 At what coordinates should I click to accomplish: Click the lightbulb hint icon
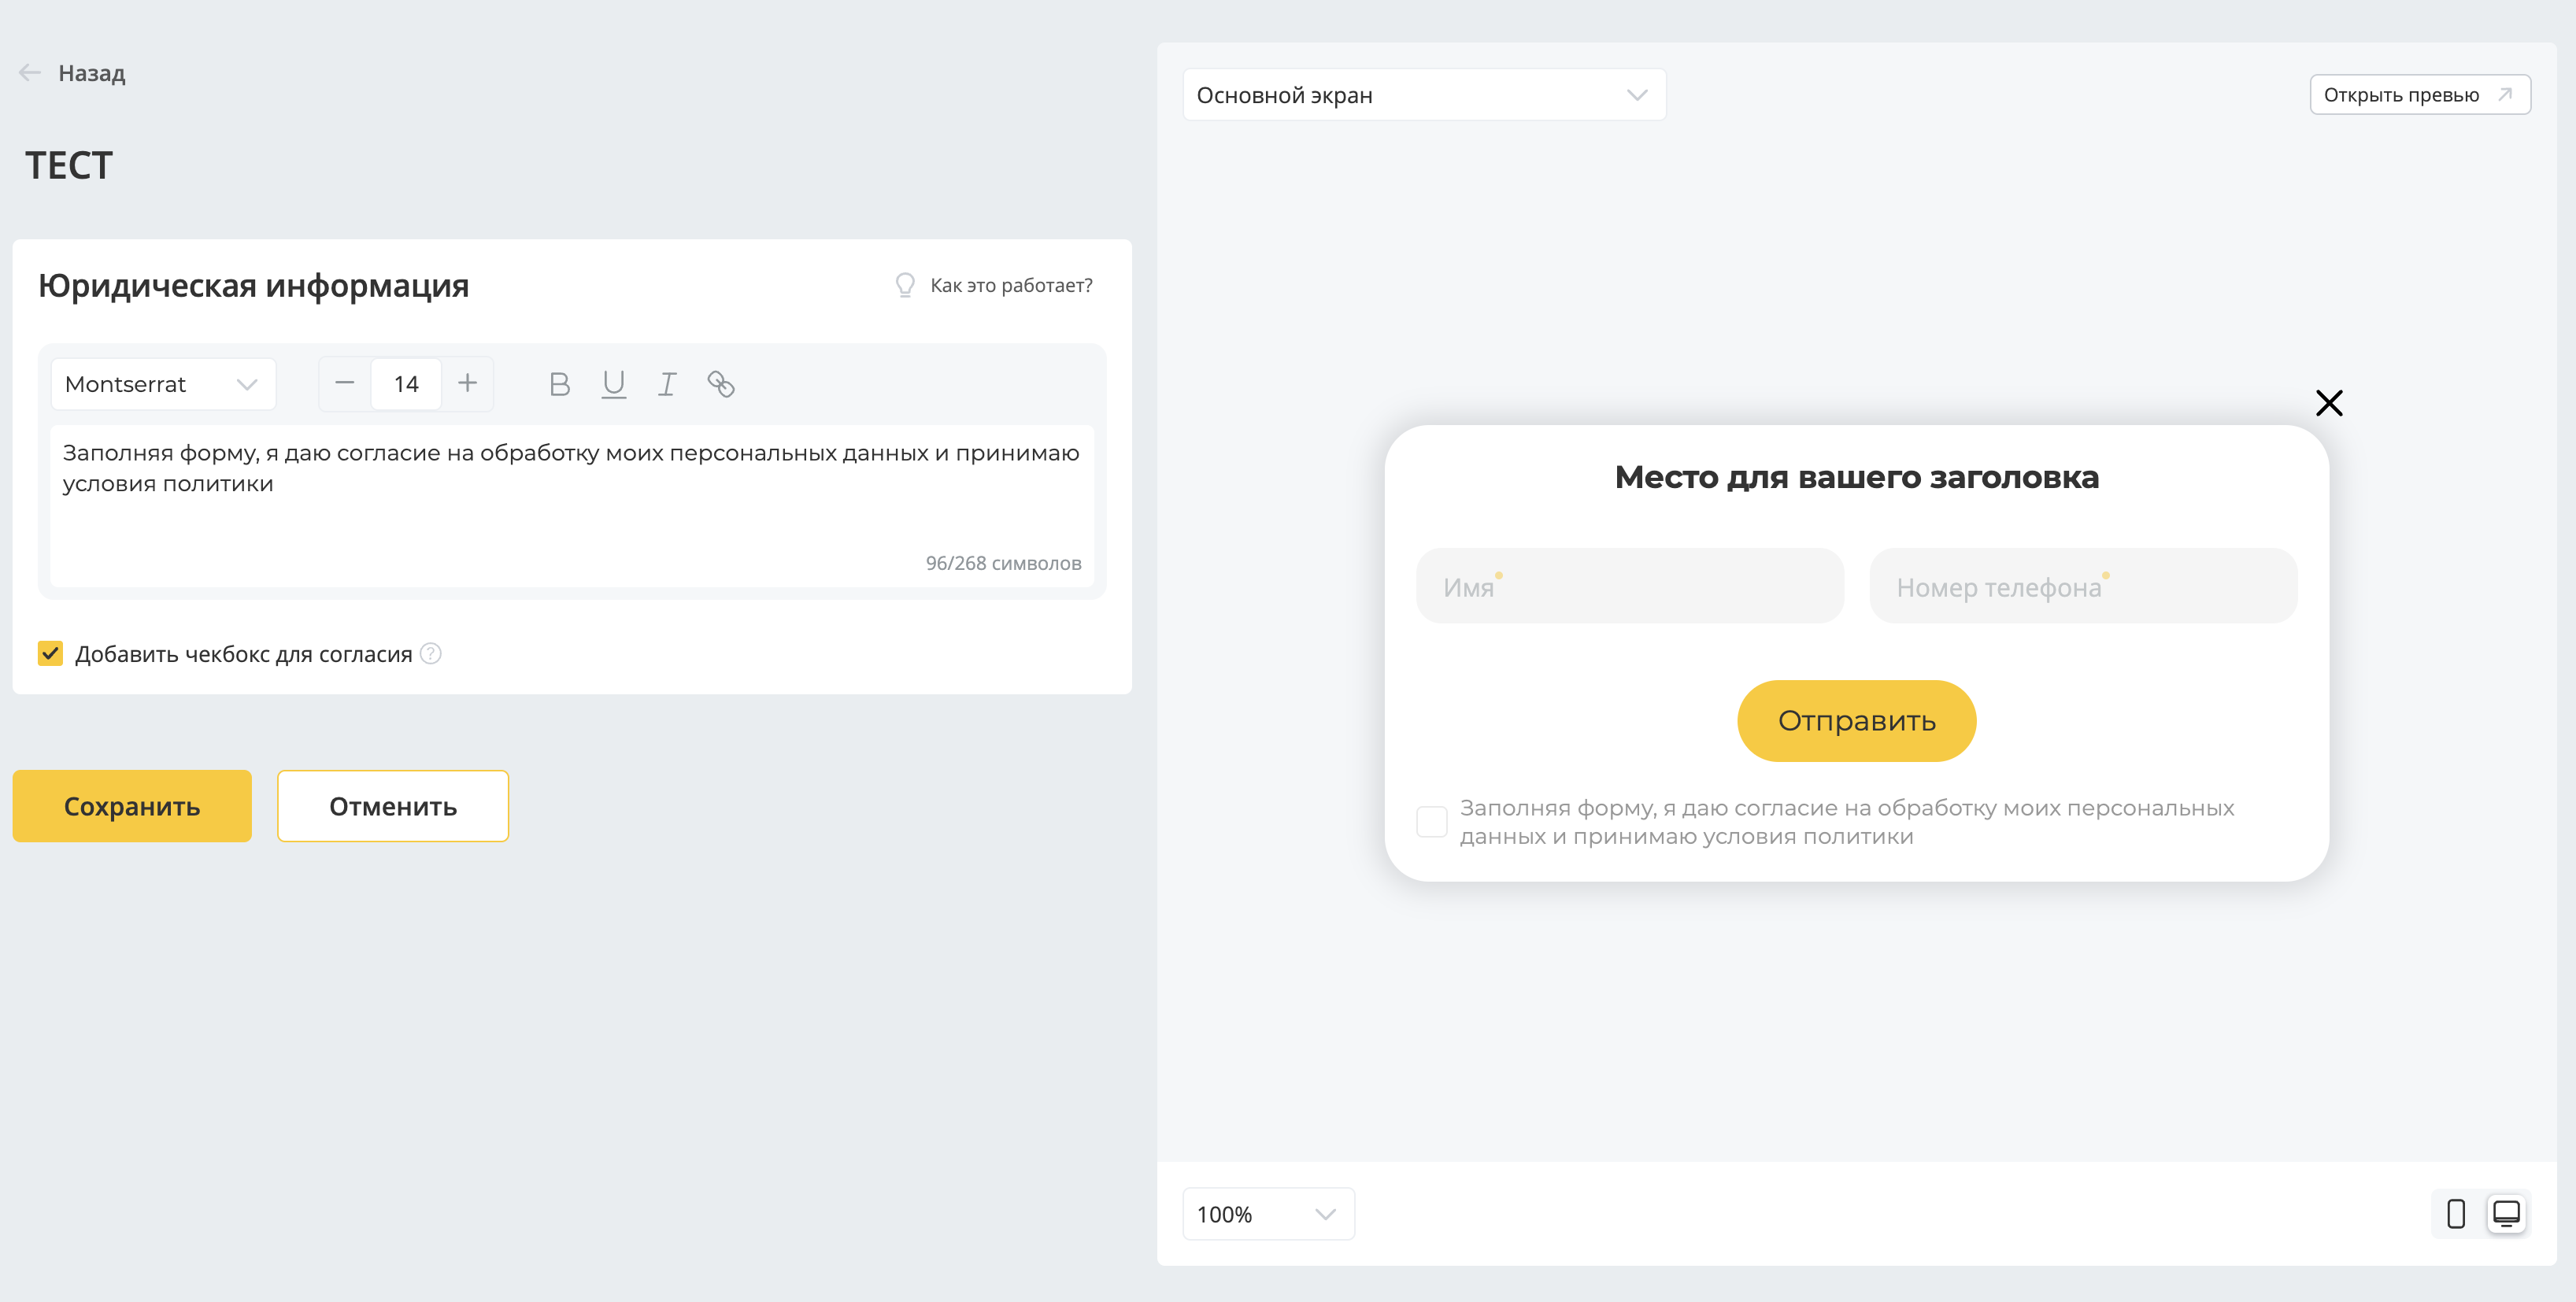coord(905,285)
